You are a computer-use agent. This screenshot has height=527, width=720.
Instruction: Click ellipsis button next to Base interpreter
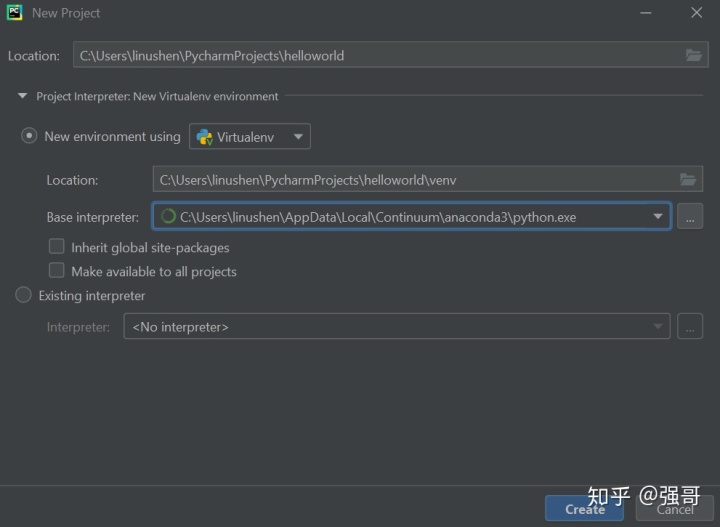pos(690,216)
